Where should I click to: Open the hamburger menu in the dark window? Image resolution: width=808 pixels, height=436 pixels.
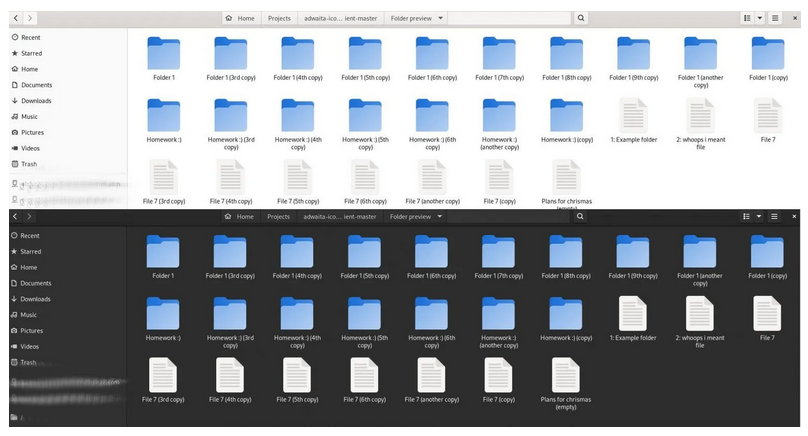(x=775, y=216)
